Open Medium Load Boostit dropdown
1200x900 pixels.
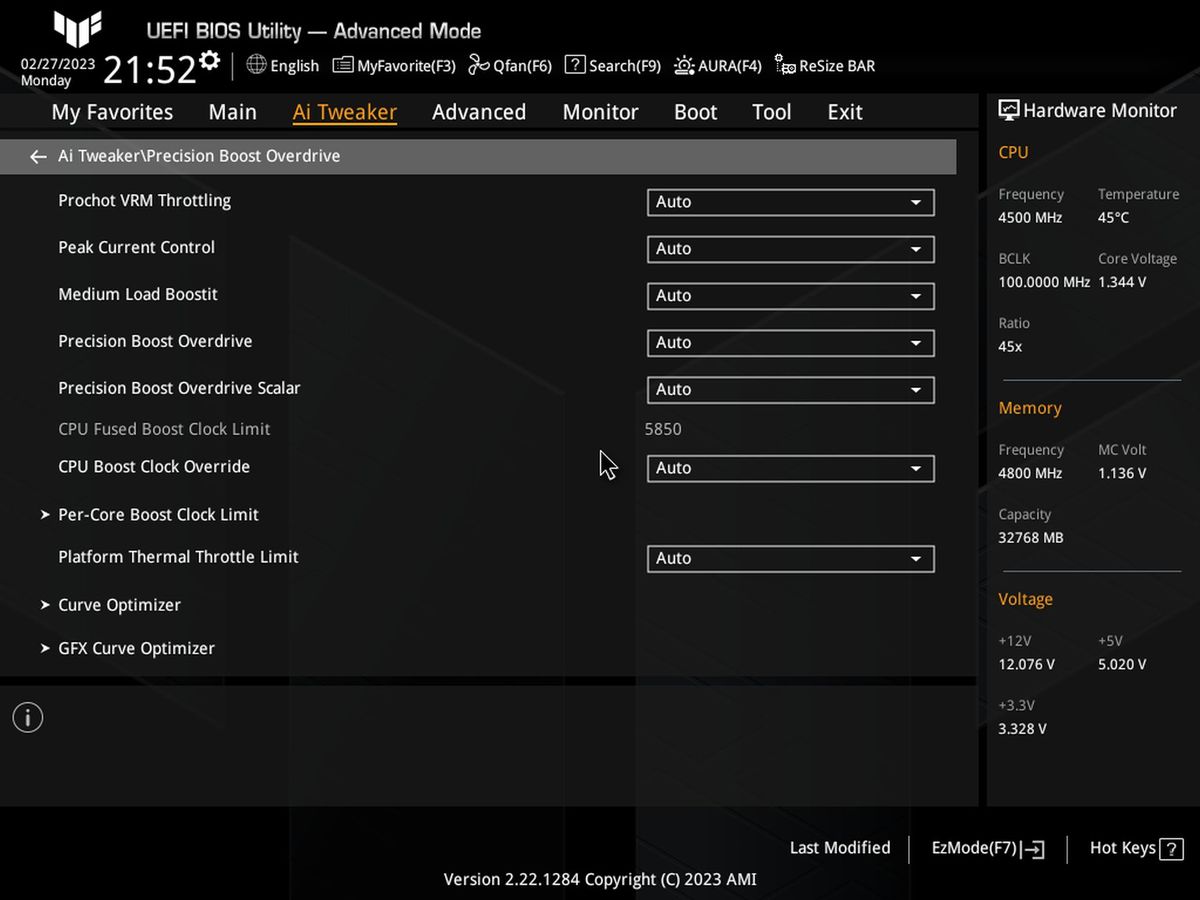790,296
